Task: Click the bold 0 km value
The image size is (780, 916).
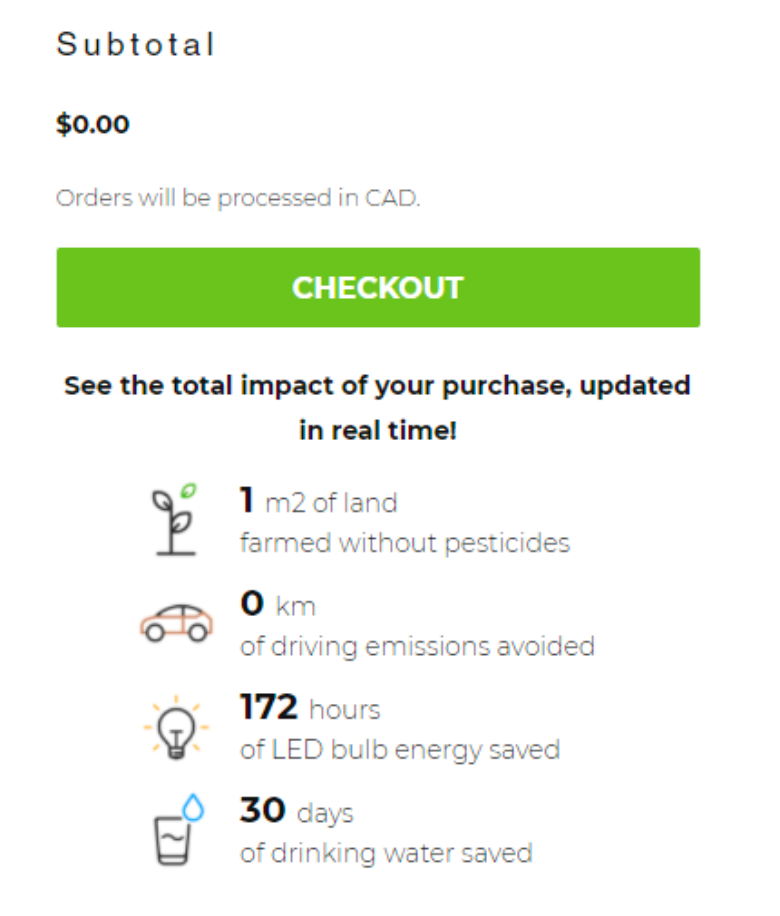Action: (x=251, y=603)
